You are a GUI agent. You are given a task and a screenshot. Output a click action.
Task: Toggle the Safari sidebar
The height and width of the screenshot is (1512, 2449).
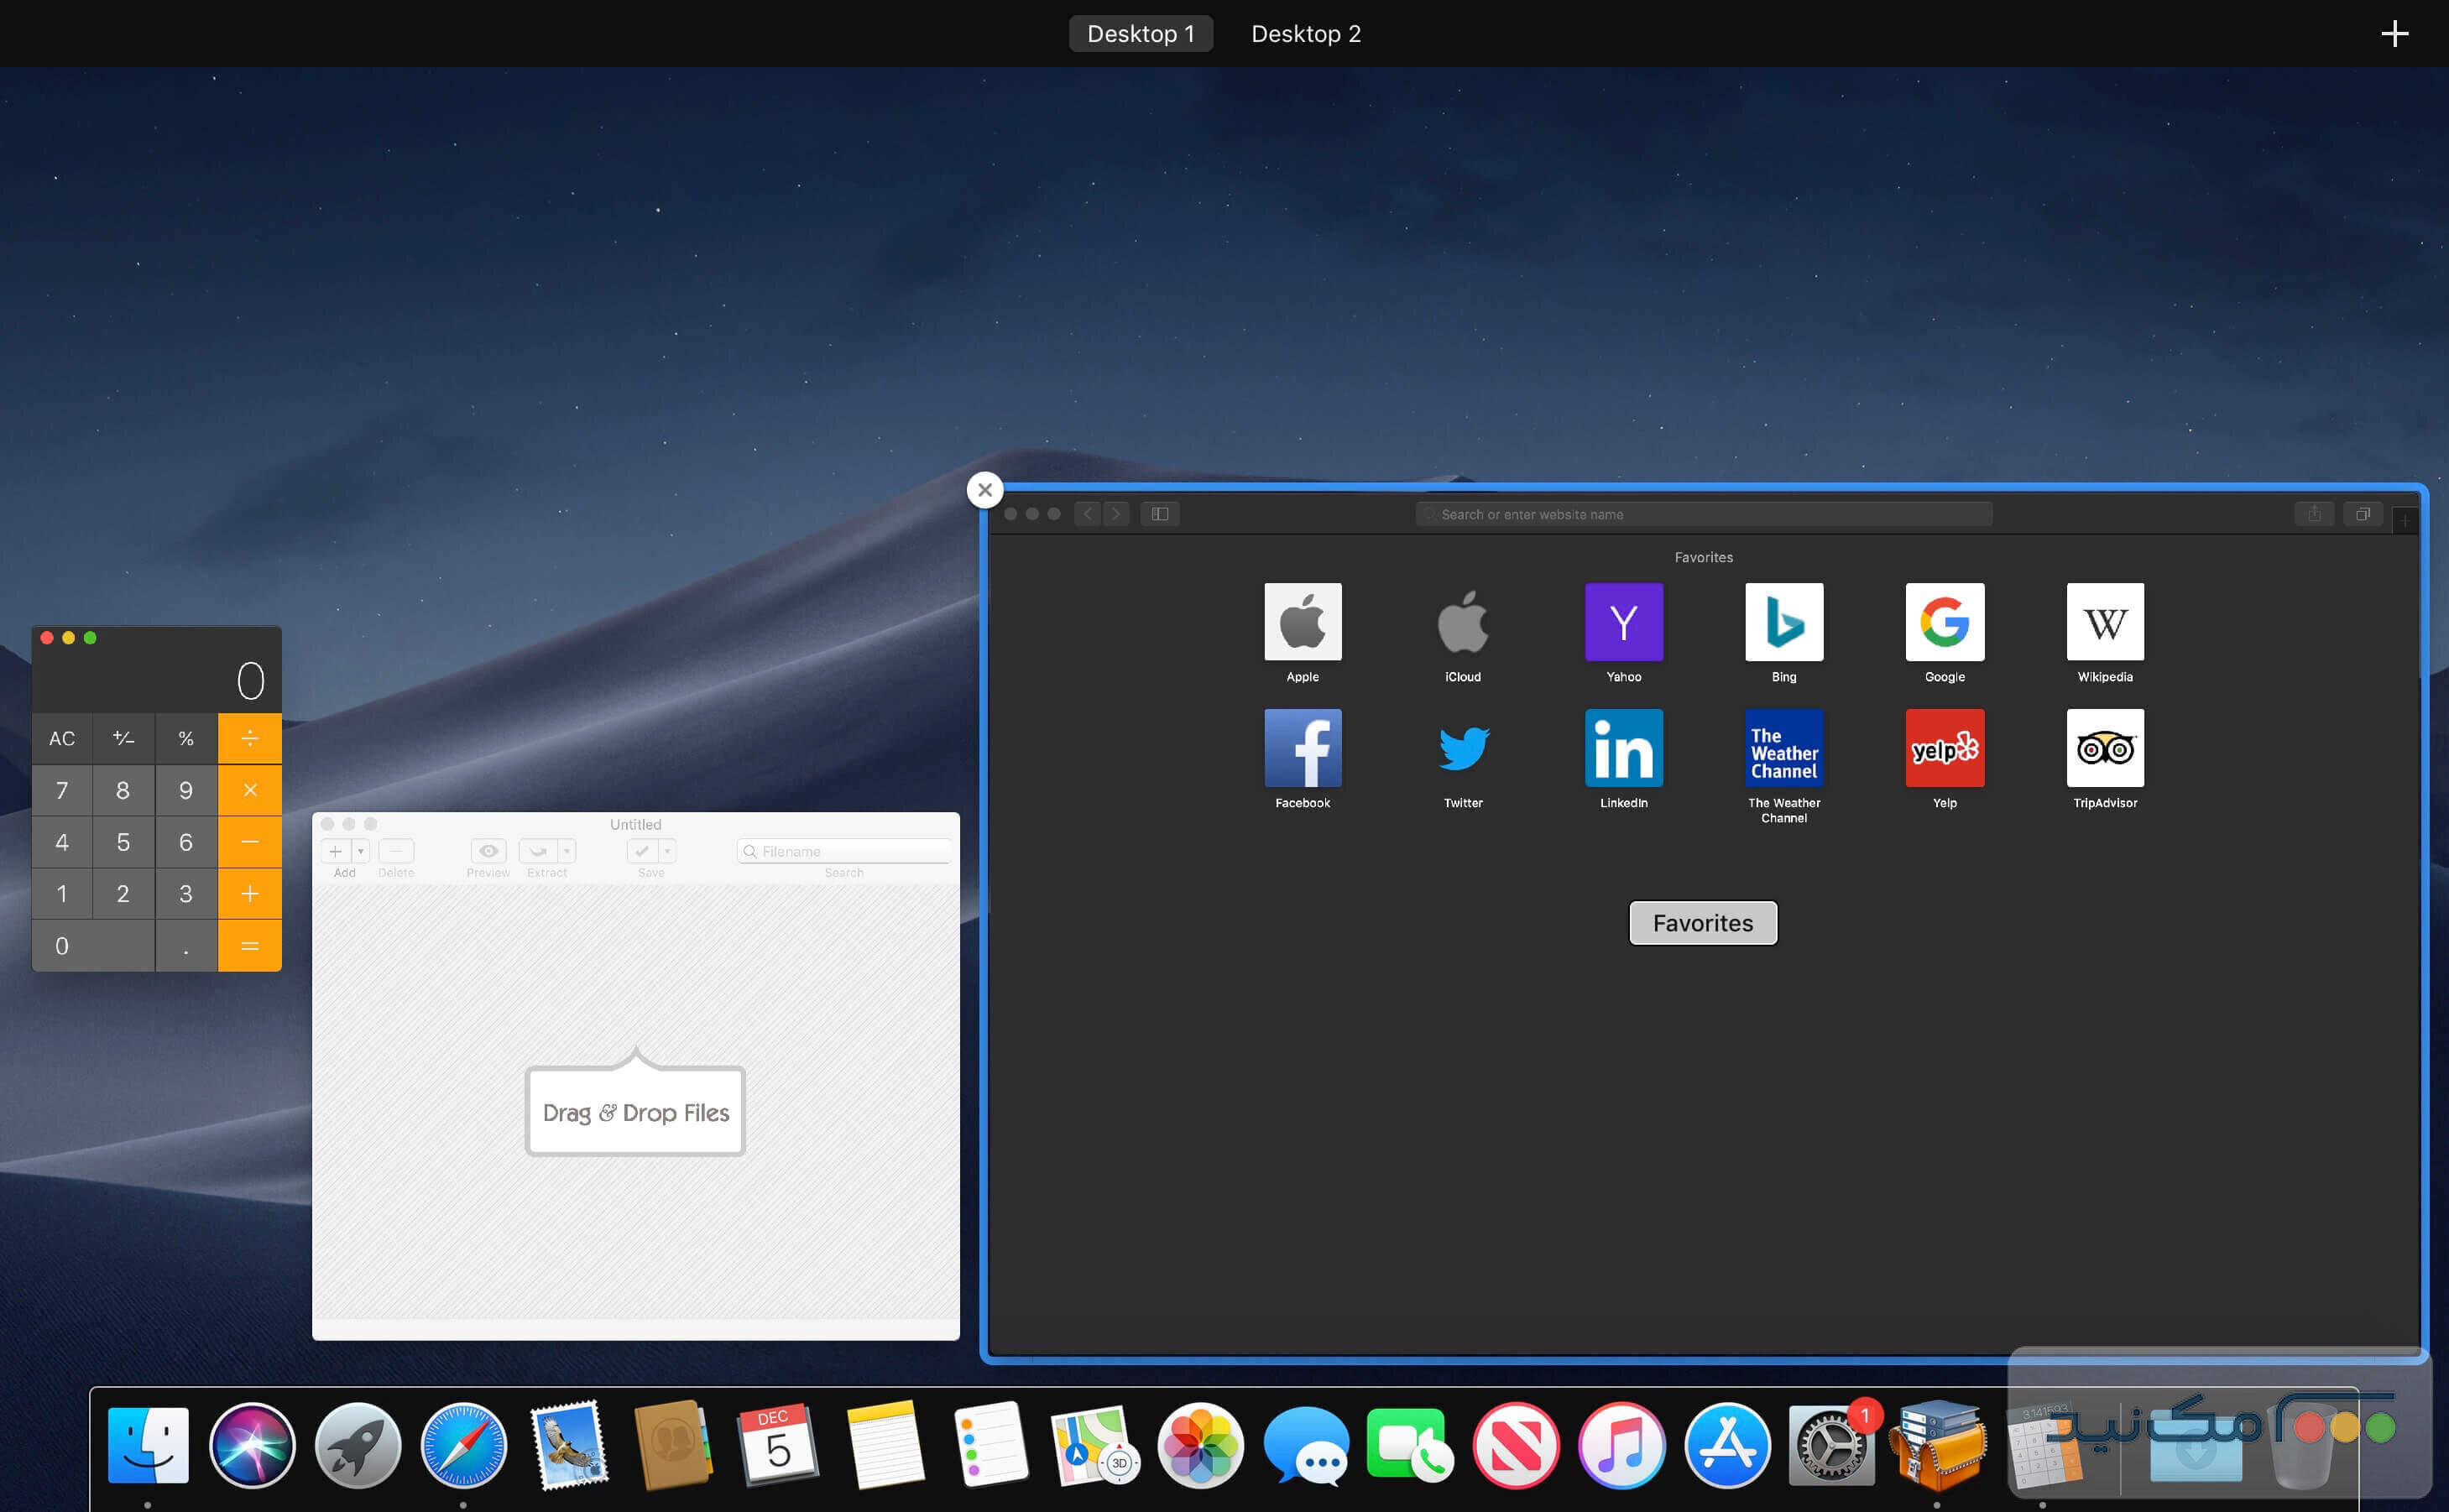point(1160,513)
